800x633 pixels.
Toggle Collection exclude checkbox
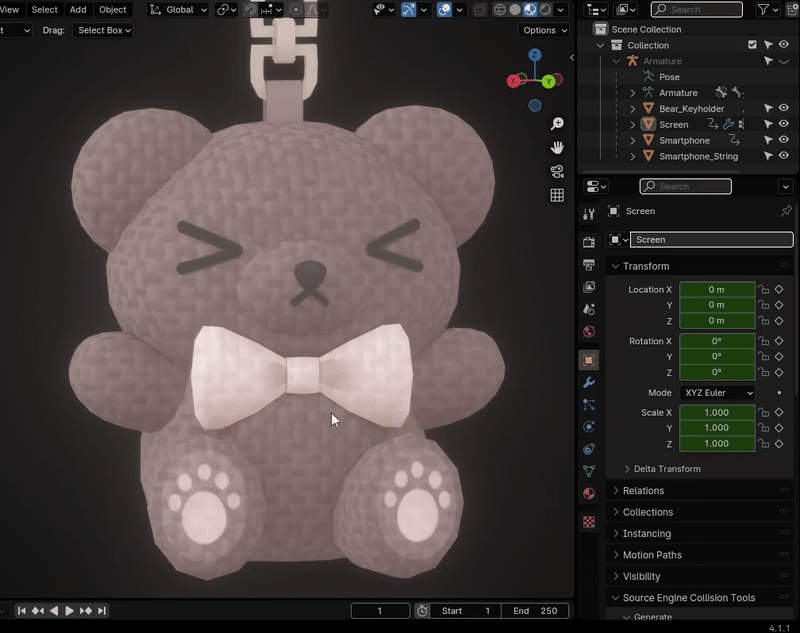pyautogui.click(x=752, y=45)
